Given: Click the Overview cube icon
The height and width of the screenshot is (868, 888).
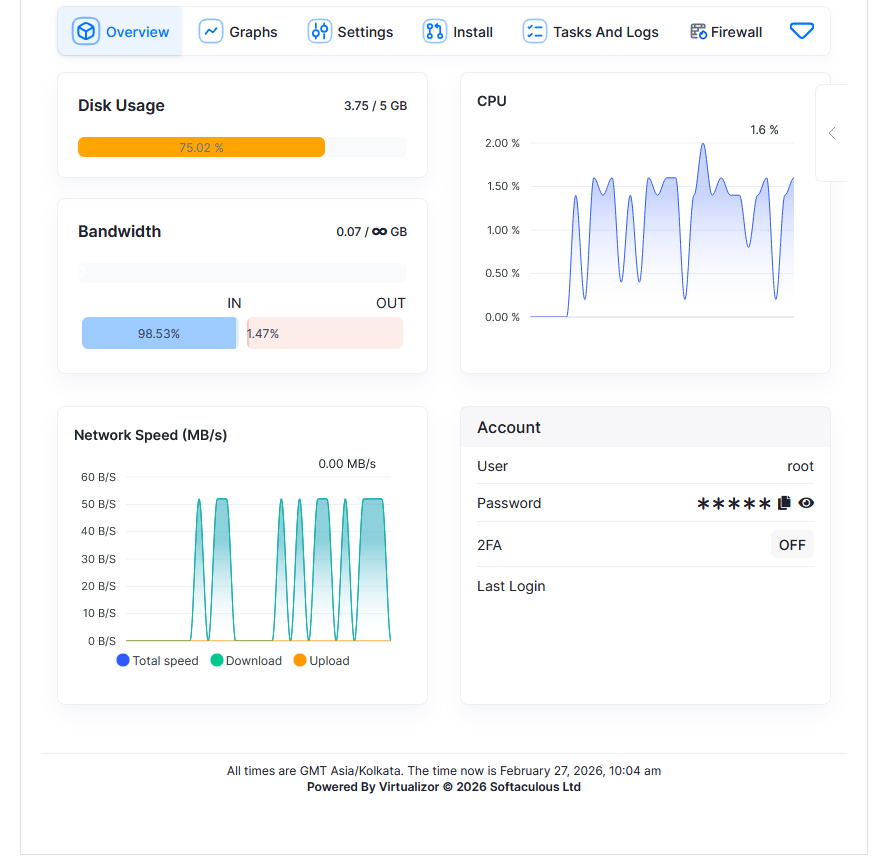Looking at the screenshot, I should tap(87, 32).
